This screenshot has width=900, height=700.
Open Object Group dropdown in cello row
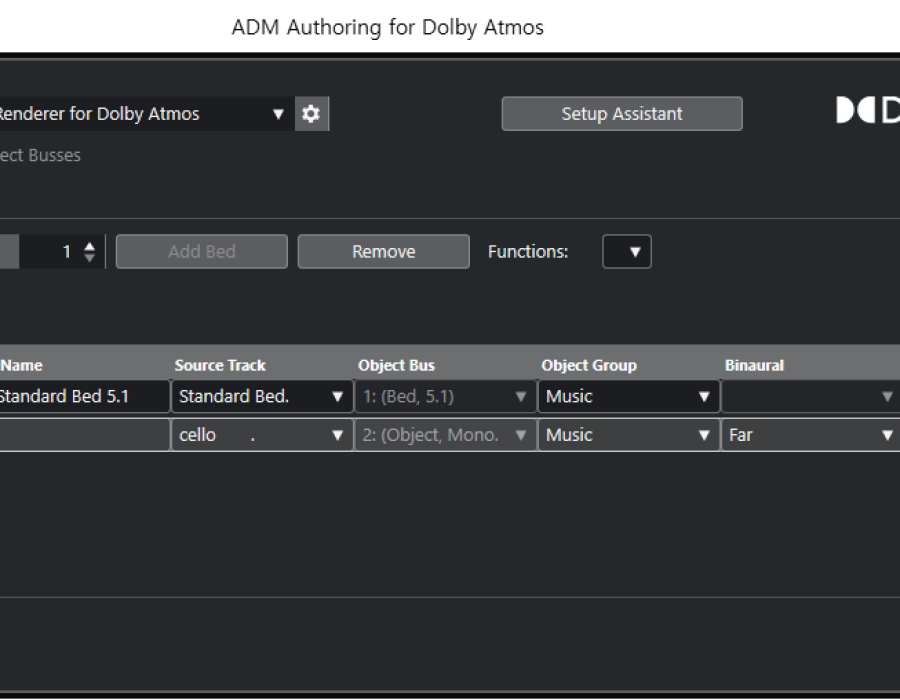[629, 435]
